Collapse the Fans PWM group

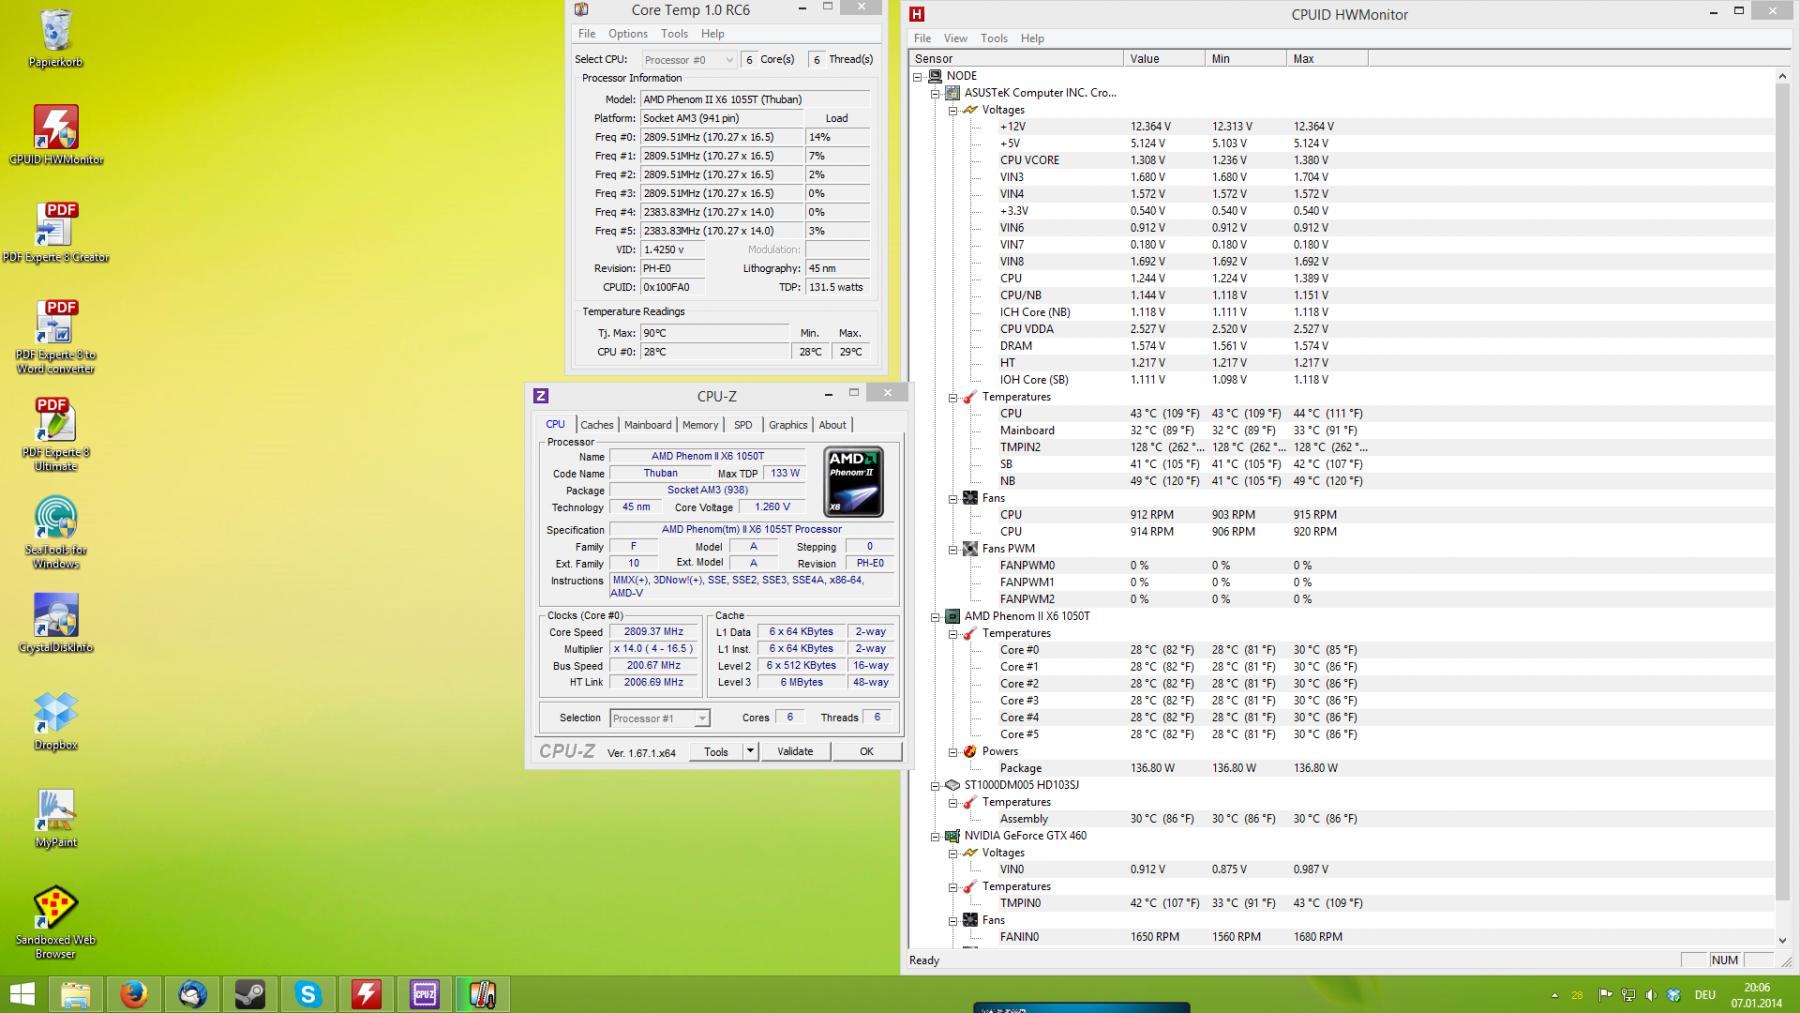point(953,549)
